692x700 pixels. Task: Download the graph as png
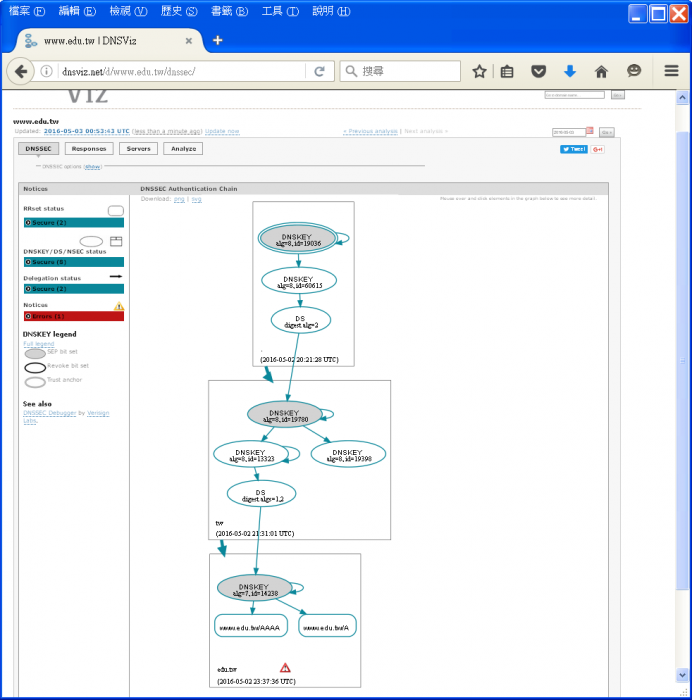(179, 199)
